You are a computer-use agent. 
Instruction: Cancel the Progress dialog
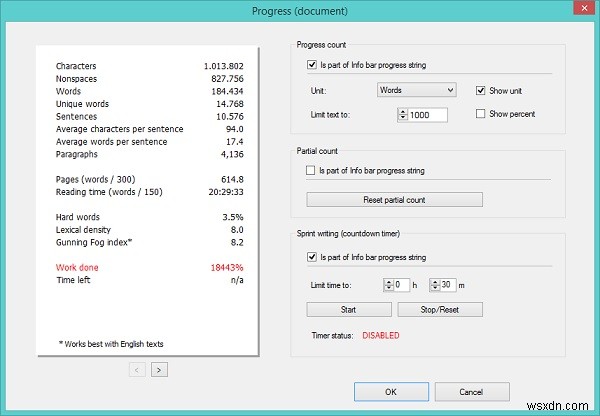tap(472, 392)
